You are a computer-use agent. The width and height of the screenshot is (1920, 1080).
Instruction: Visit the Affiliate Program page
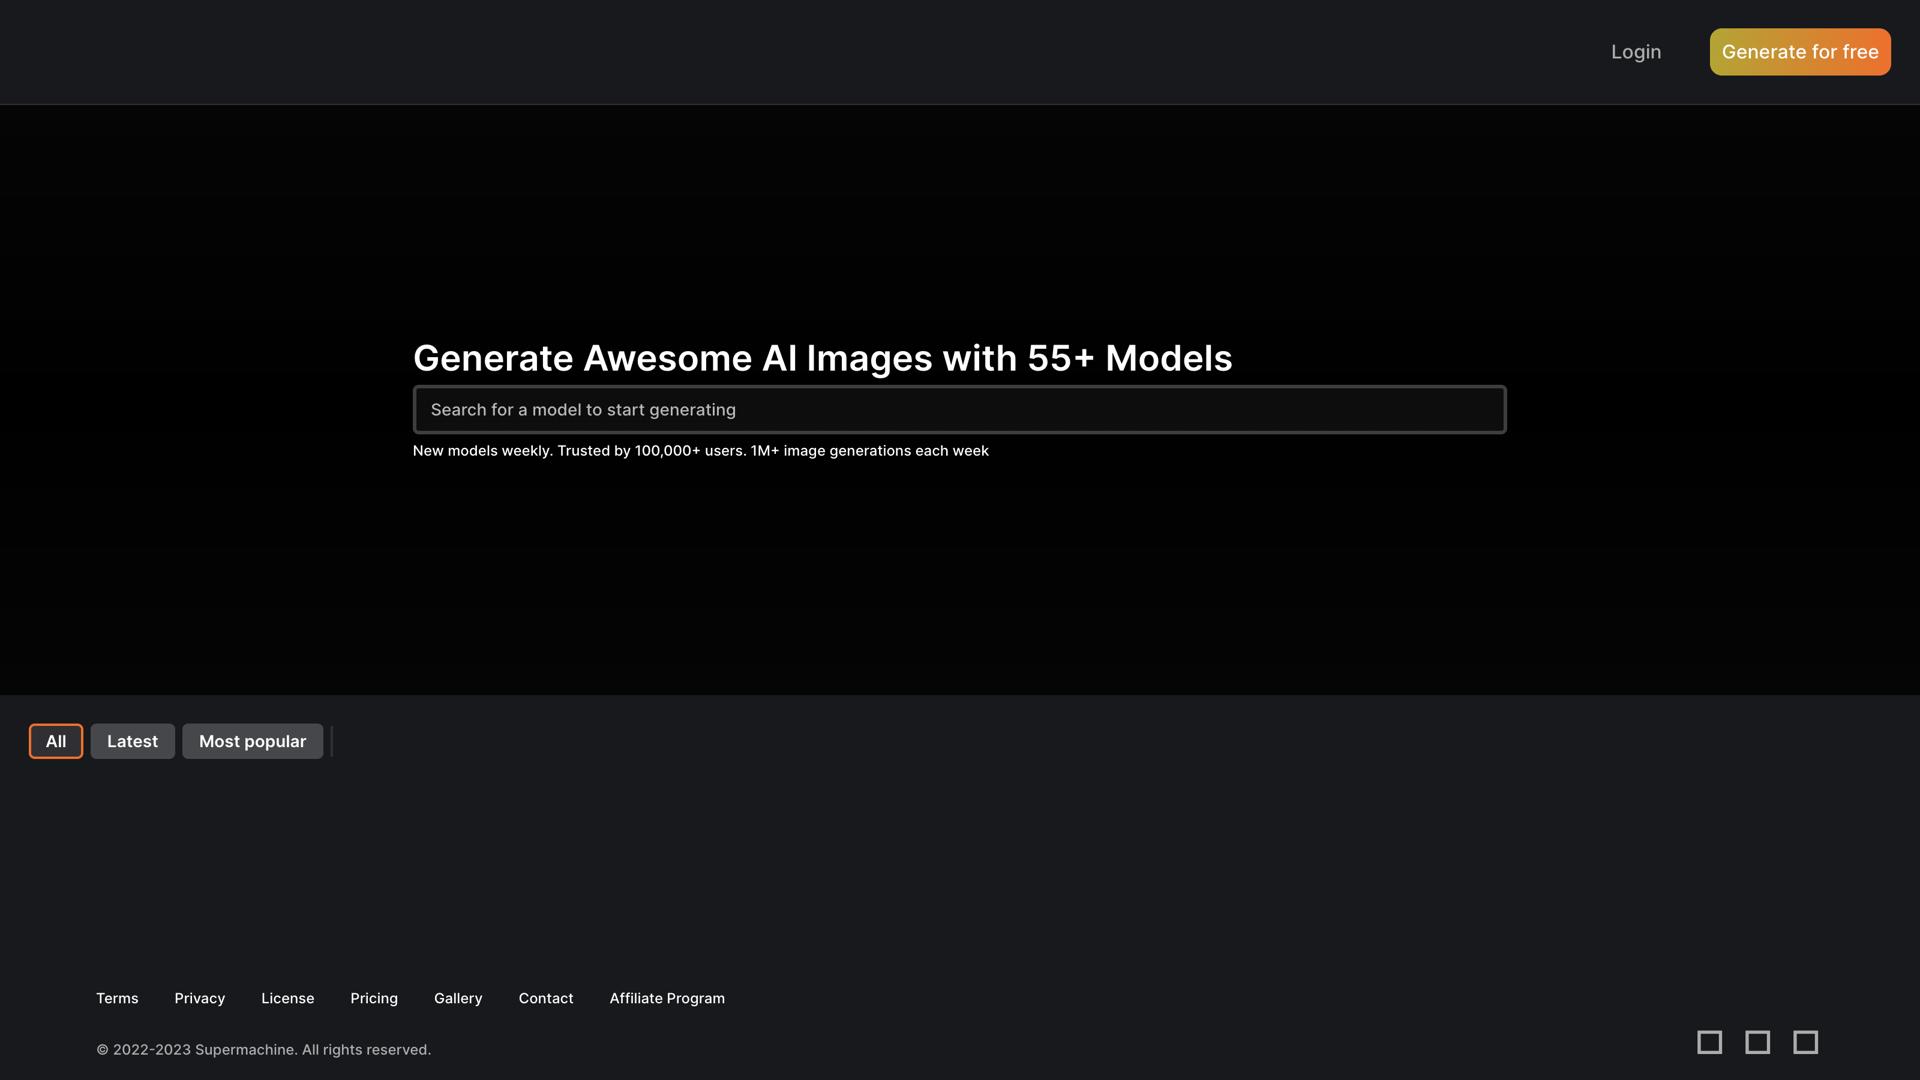[667, 998]
